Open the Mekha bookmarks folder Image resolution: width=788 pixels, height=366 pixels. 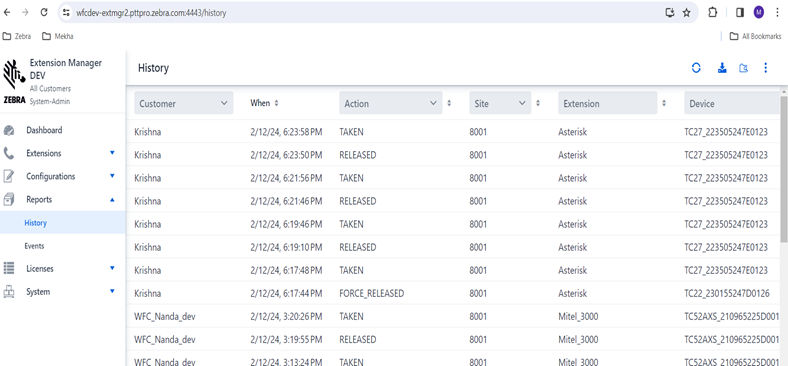point(57,36)
